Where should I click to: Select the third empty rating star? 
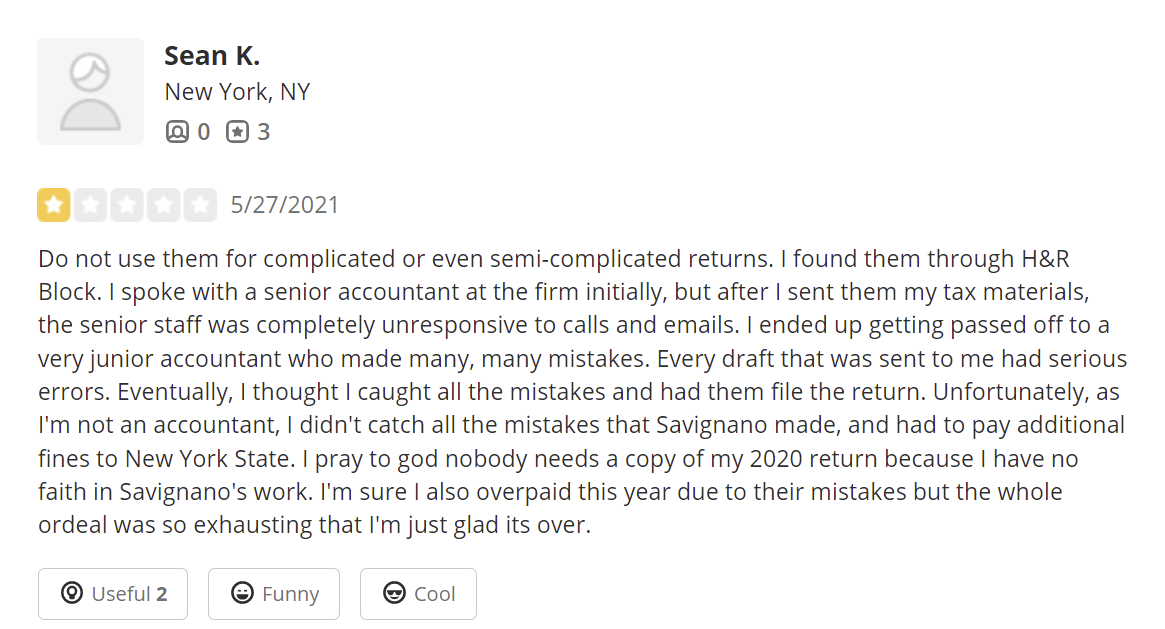127,205
